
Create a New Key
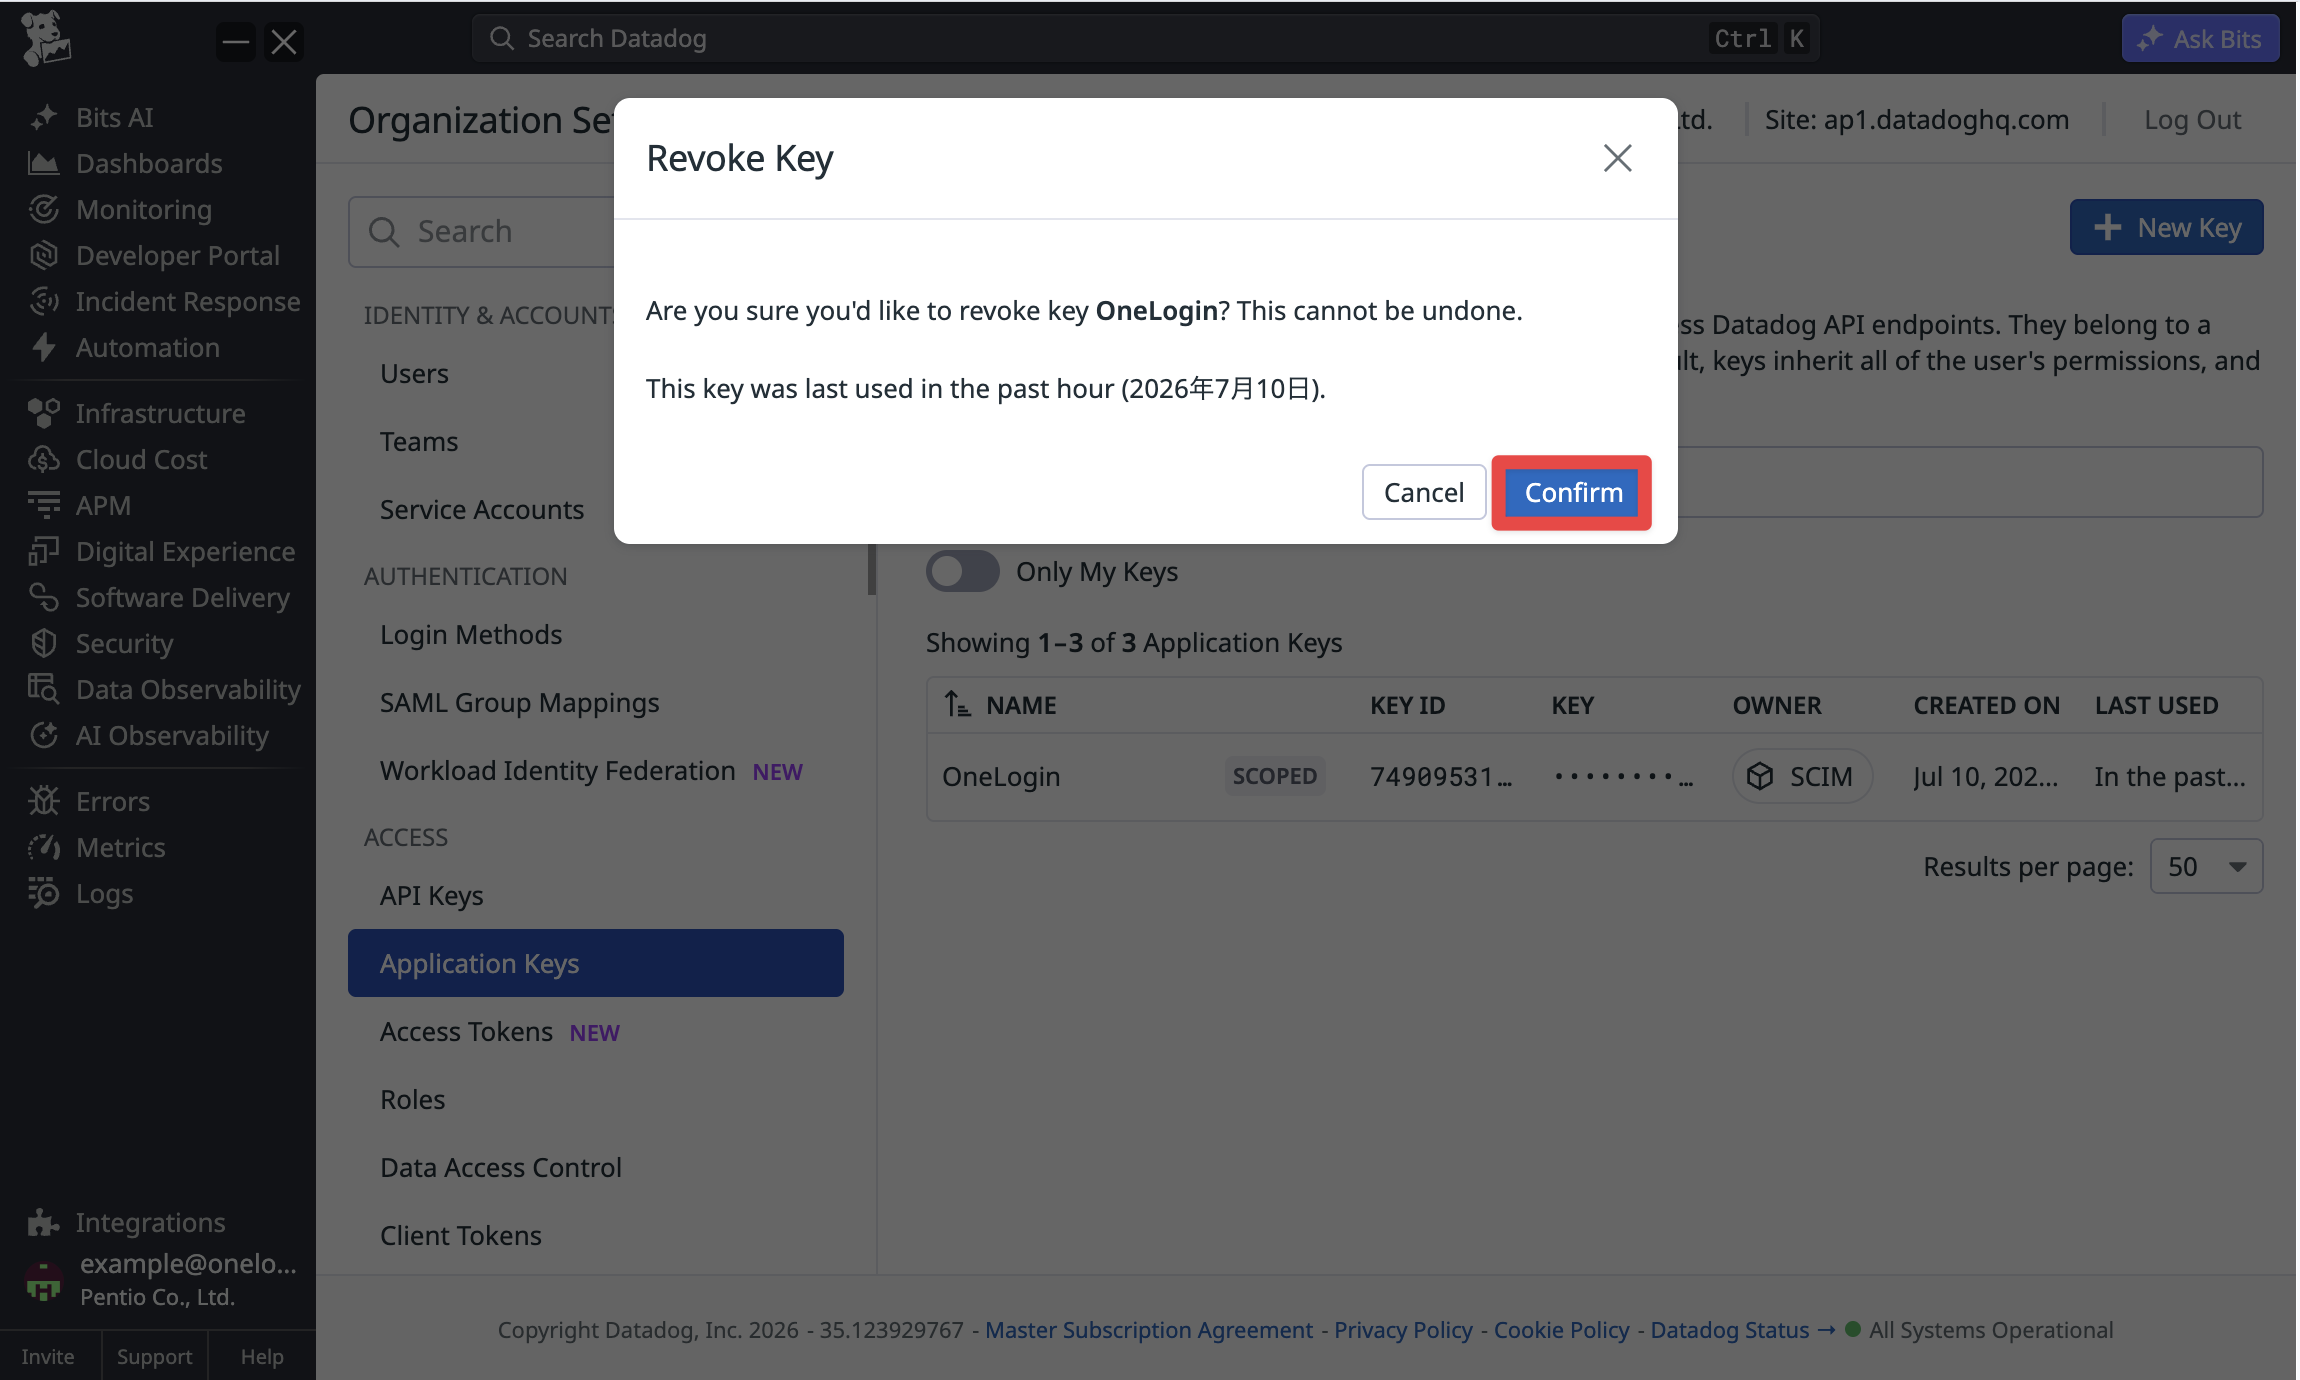[2166, 227]
